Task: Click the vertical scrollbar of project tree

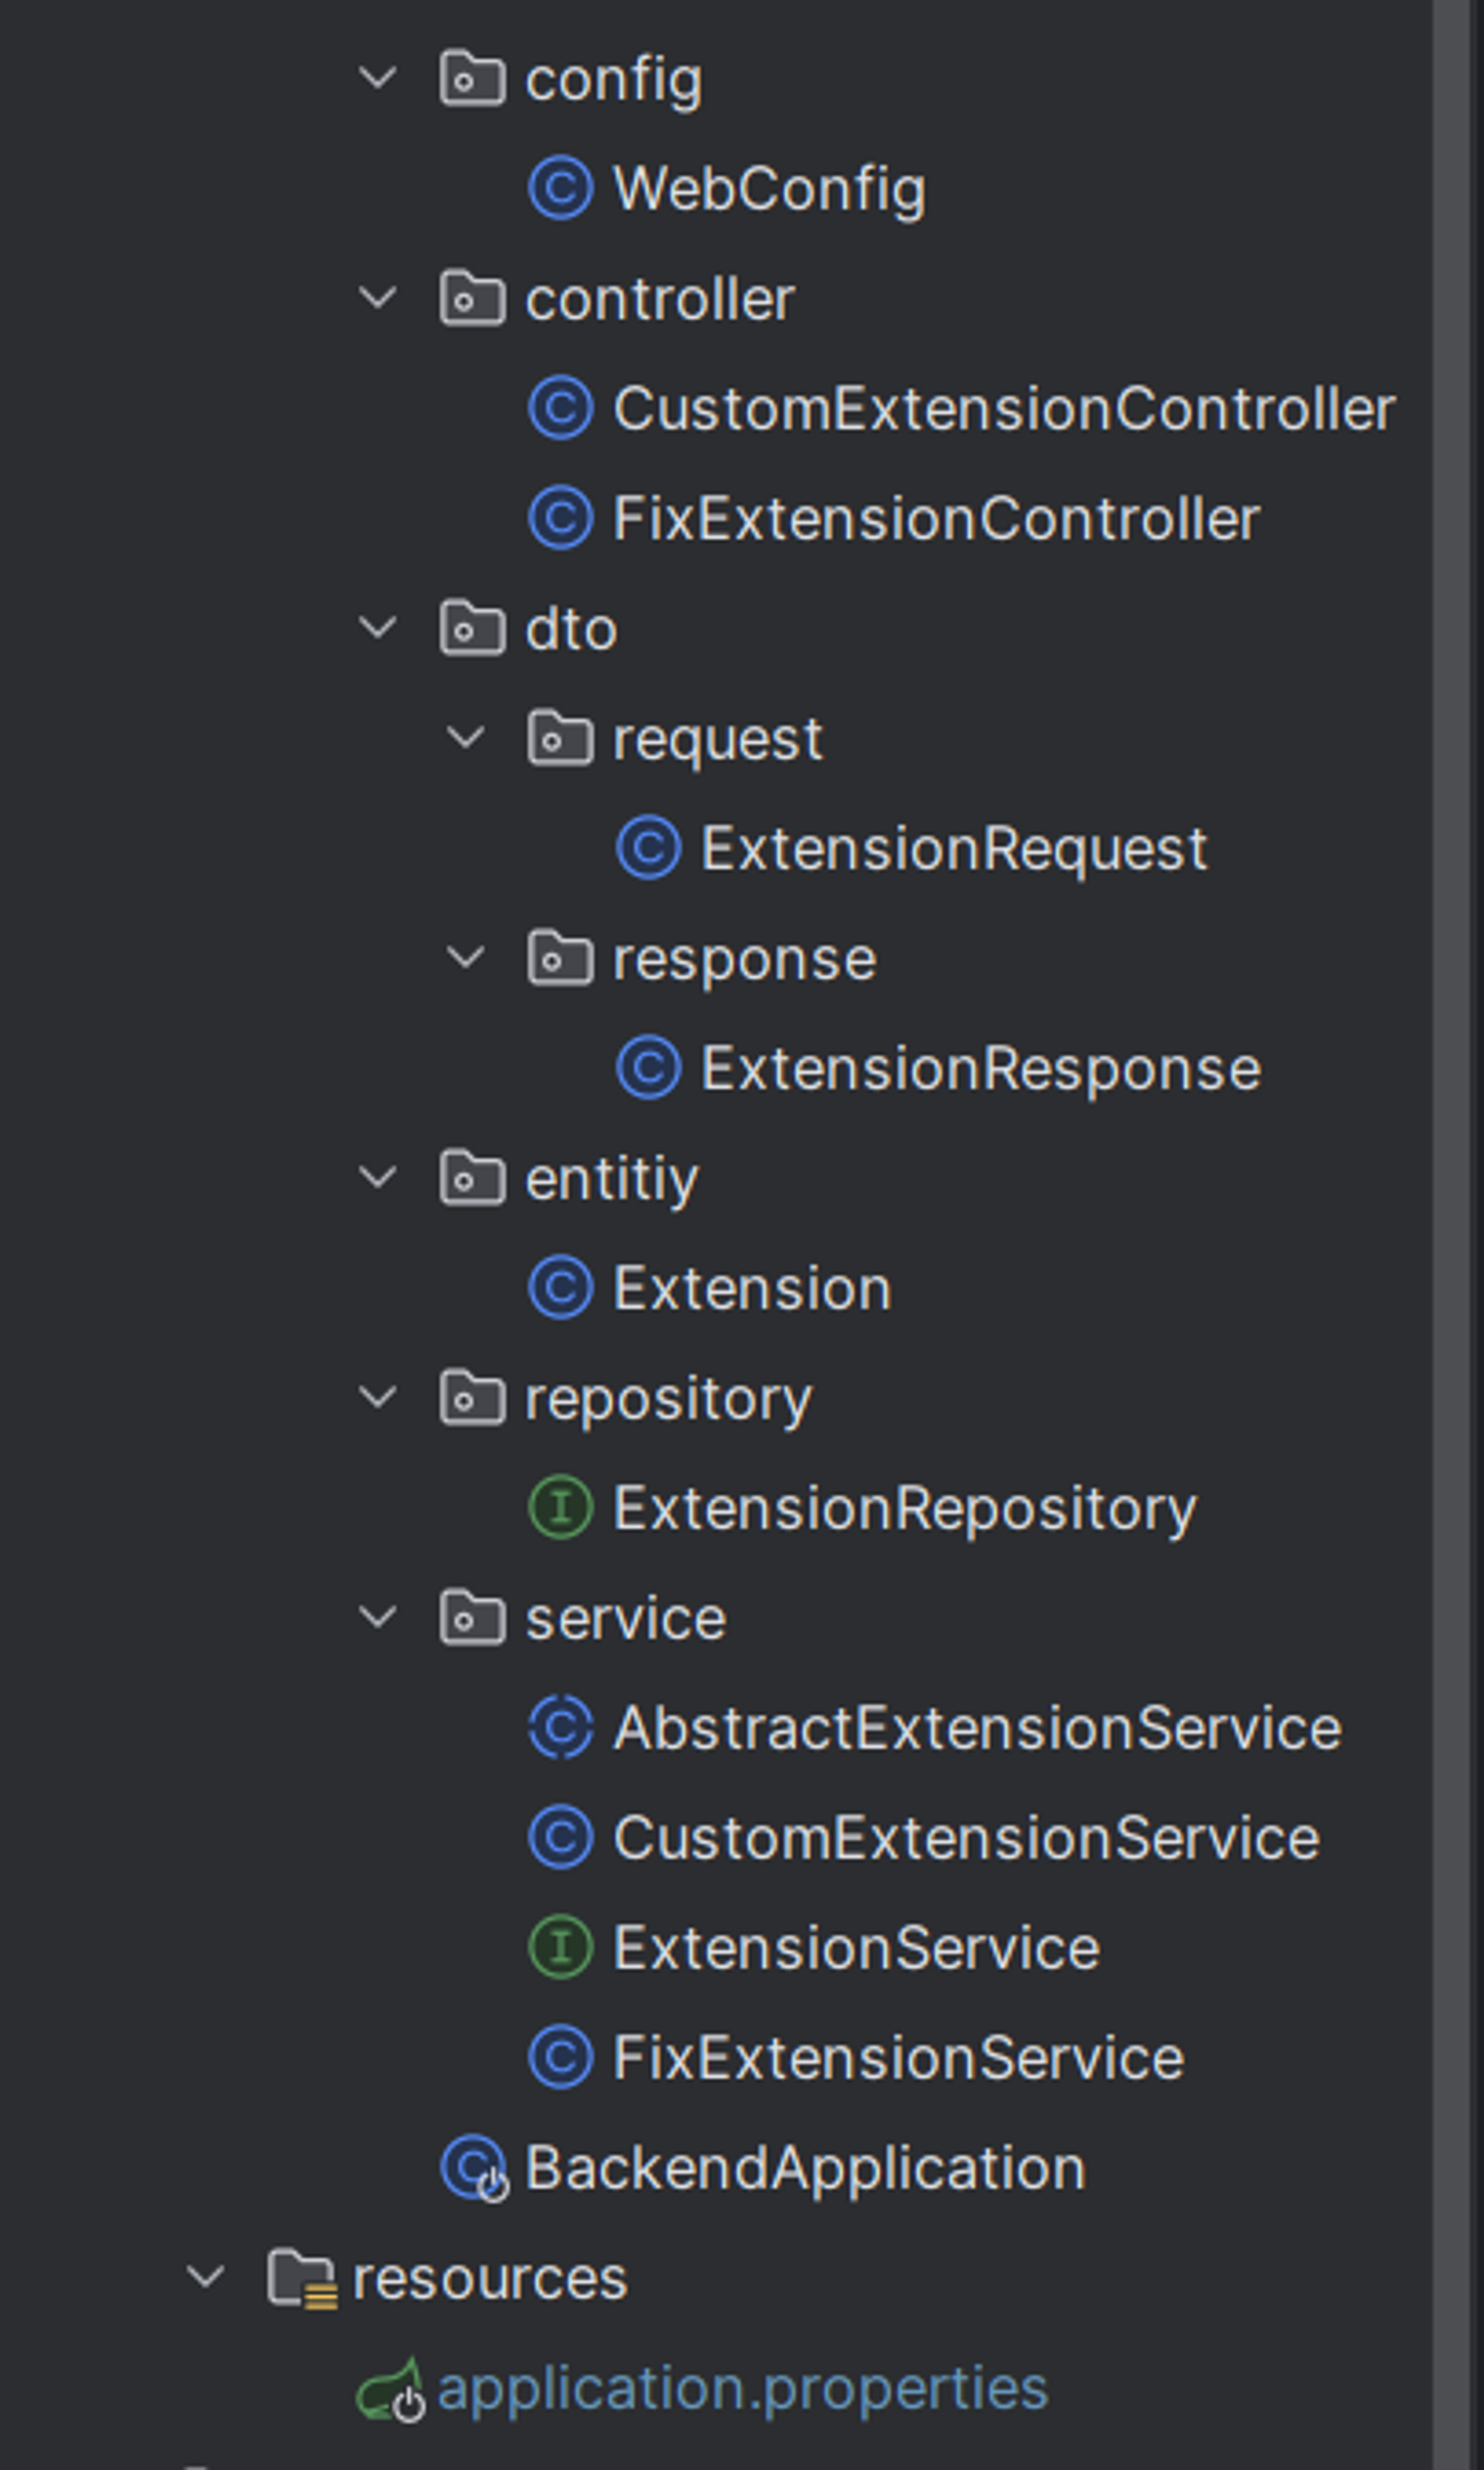Action: [1457, 1200]
